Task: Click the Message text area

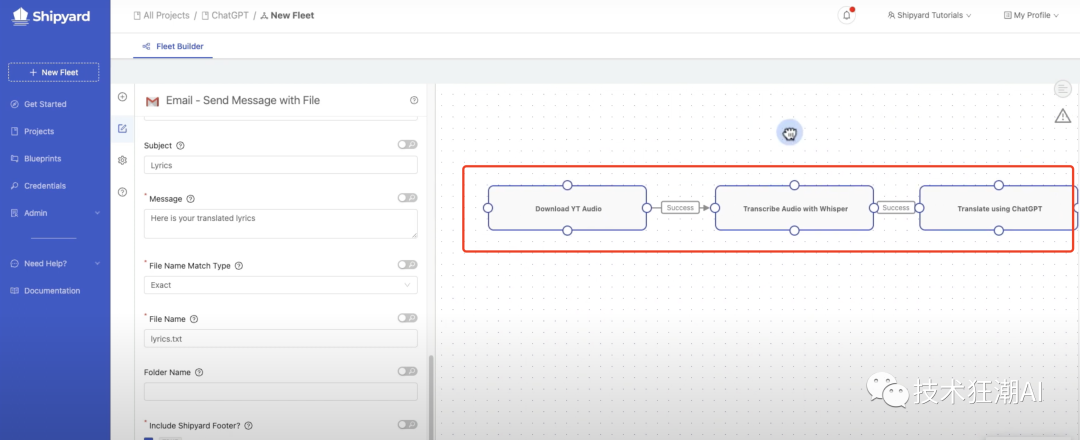Action: 280,223
